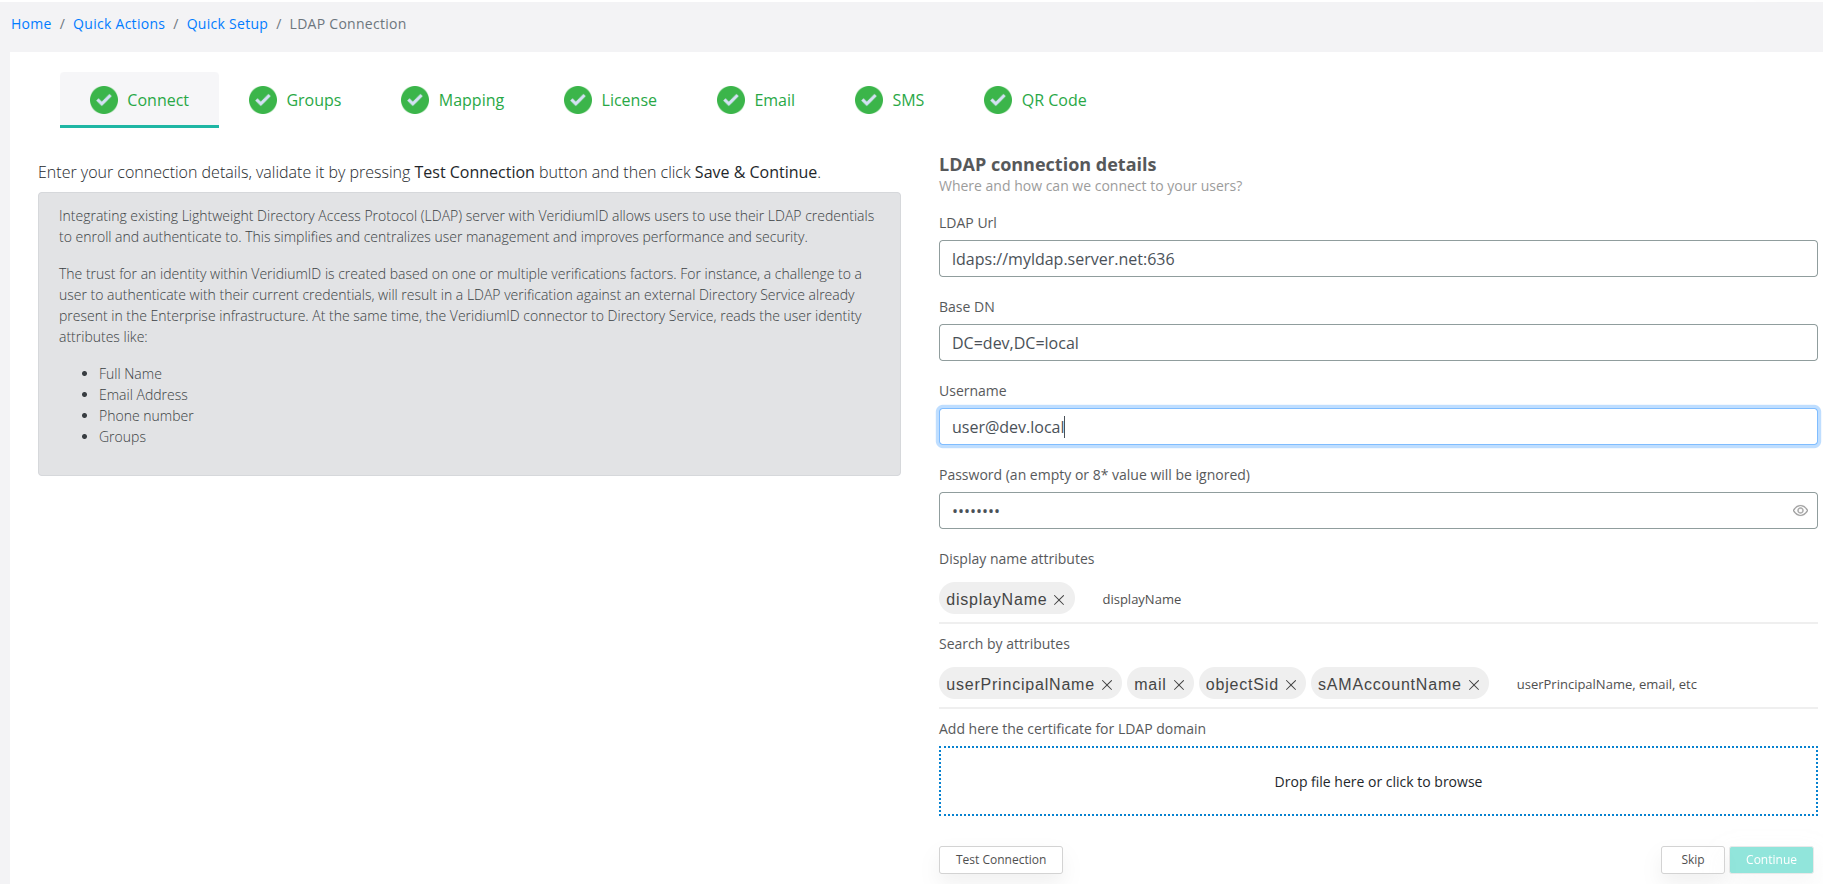Image resolution: width=1823 pixels, height=884 pixels.
Task: Remove the sAMAccountName search chip
Action: click(x=1474, y=685)
